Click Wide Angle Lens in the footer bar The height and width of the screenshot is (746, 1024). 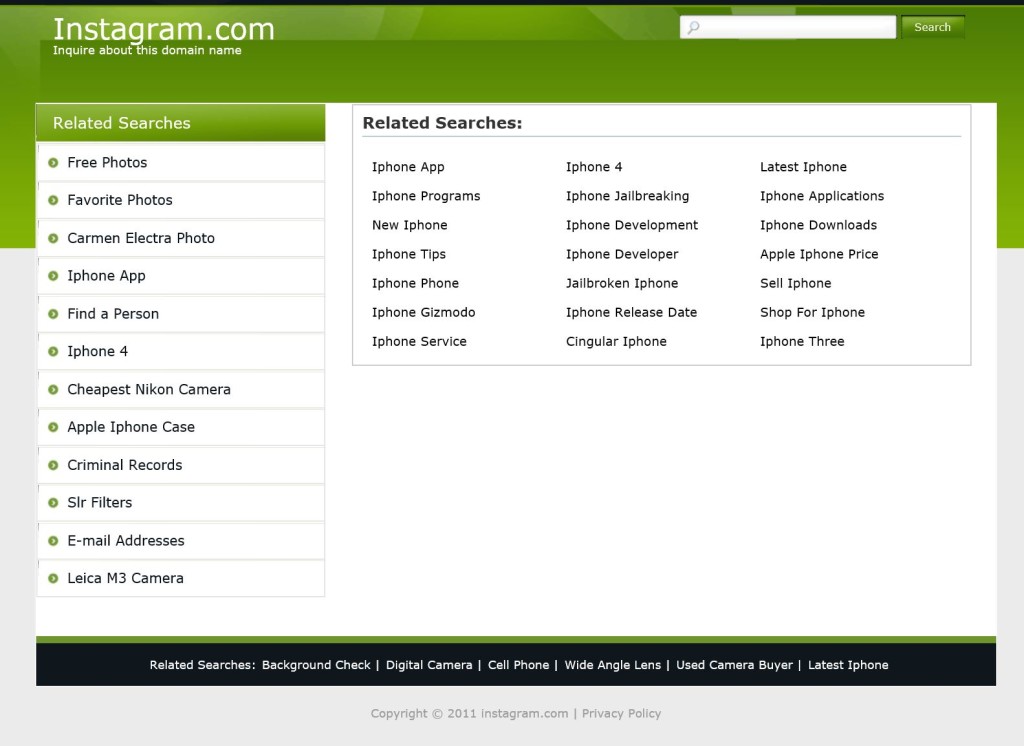click(612, 665)
